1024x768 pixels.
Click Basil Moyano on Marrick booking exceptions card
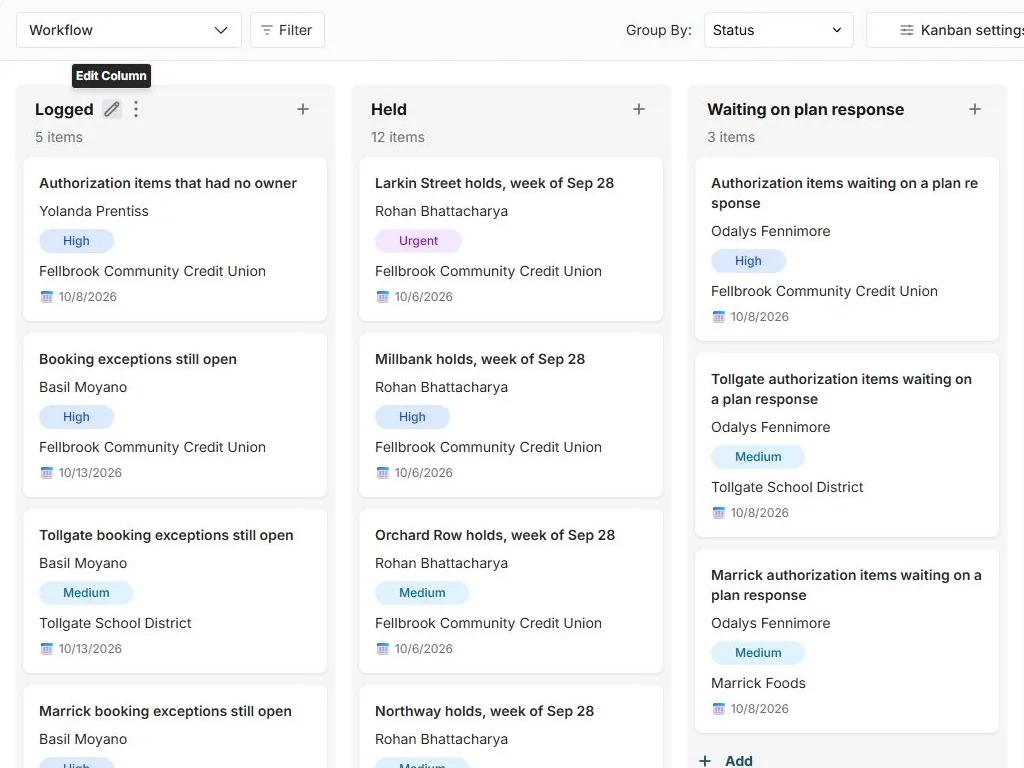coord(83,739)
